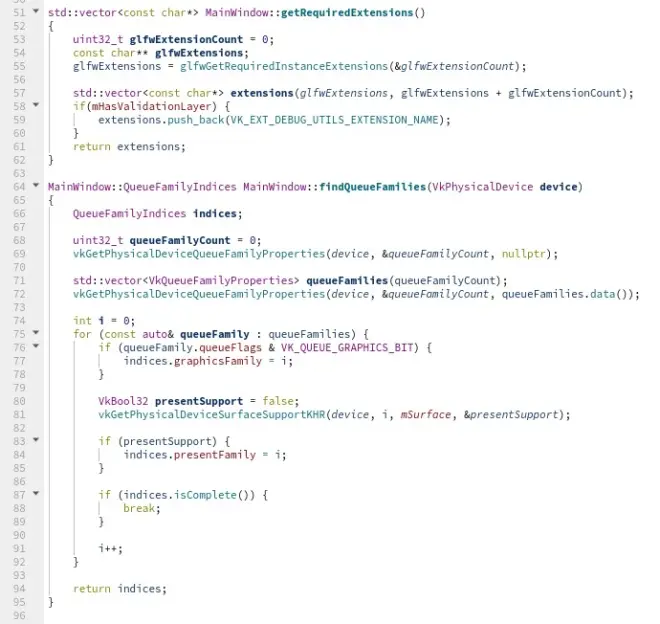660x624 pixels.
Task: Click on findQueueFamilies function name
Action: point(373,187)
